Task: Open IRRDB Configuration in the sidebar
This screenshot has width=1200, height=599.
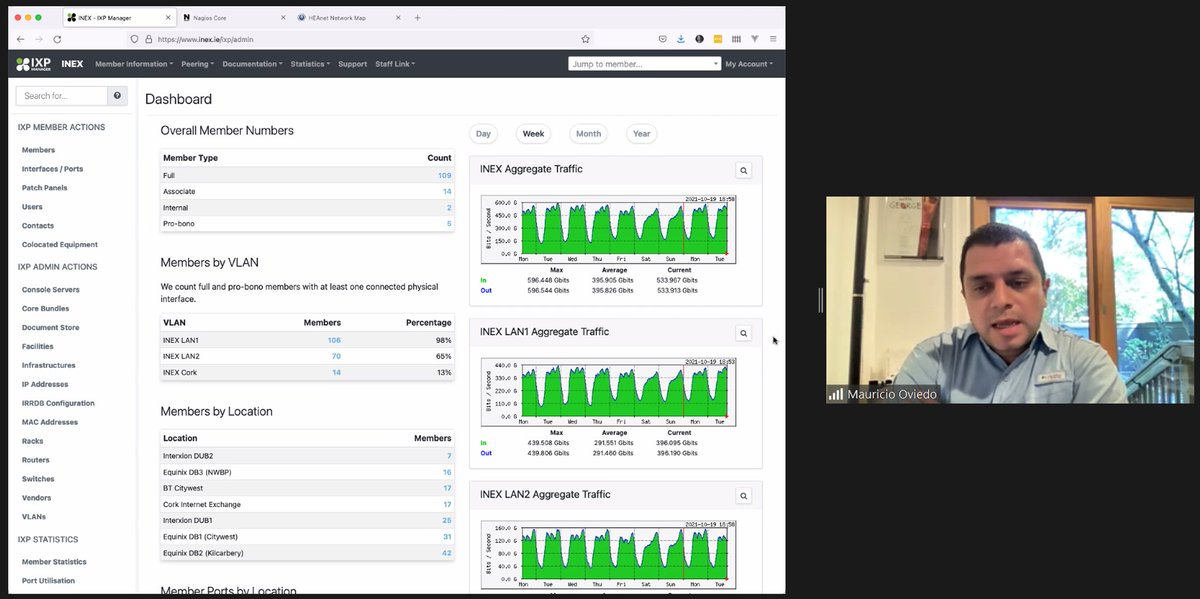Action: click(x=58, y=403)
